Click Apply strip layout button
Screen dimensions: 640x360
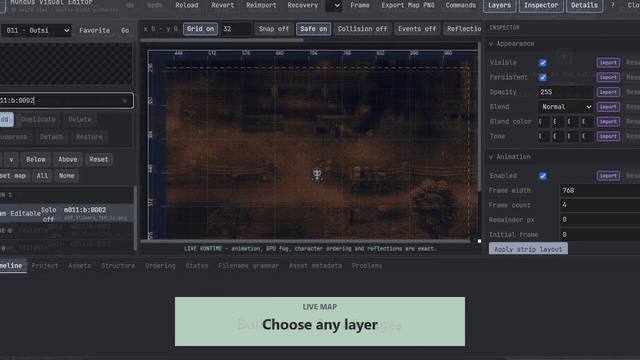[x=528, y=249]
